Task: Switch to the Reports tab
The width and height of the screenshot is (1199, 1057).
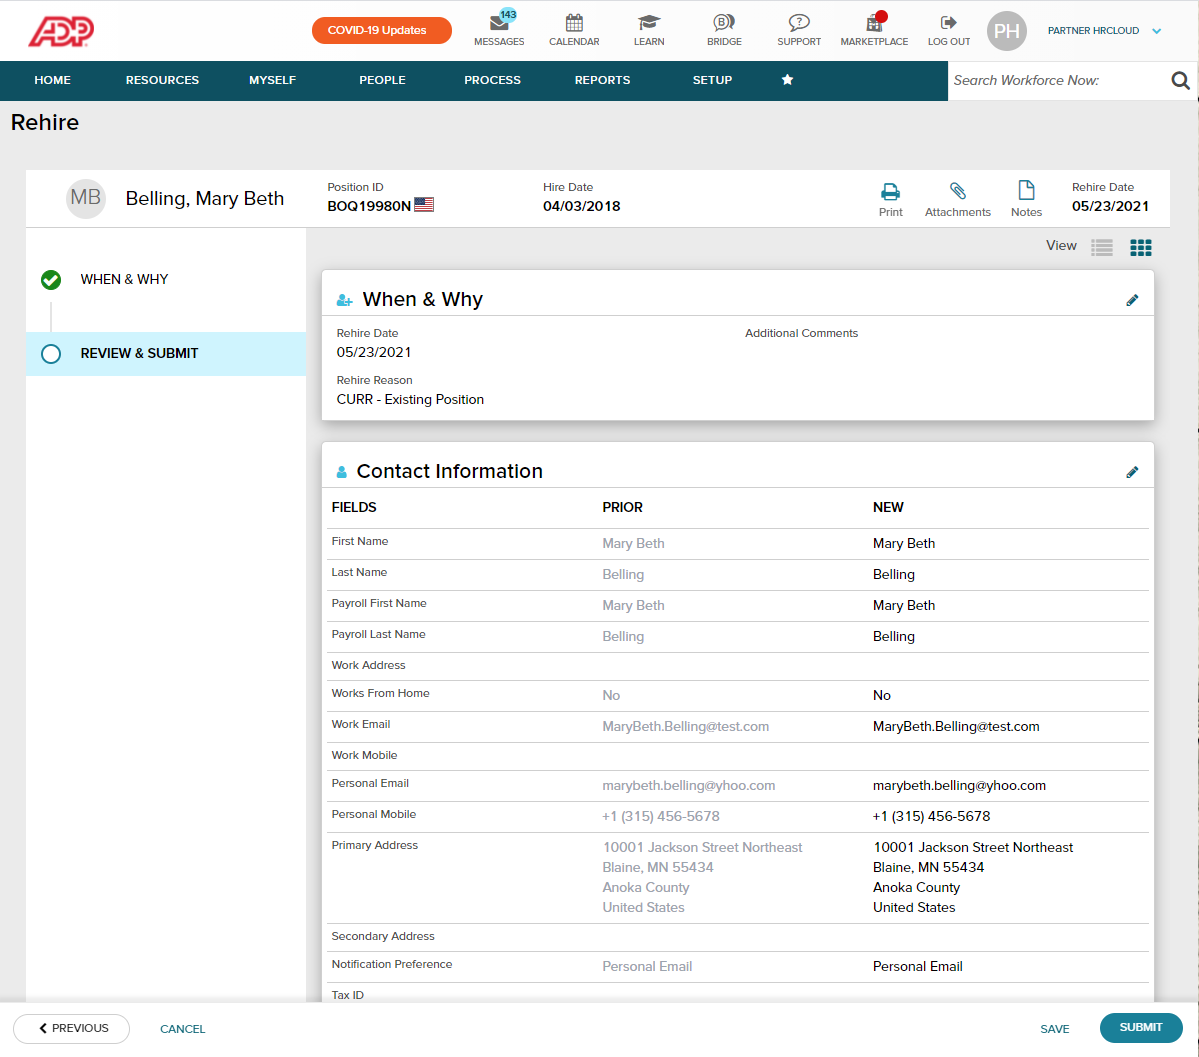Action: (x=602, y=80)
